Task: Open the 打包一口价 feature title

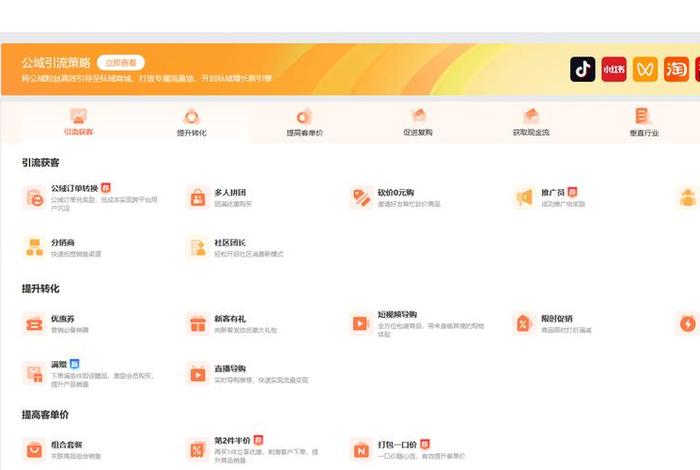Action: [x=397, y=445]
